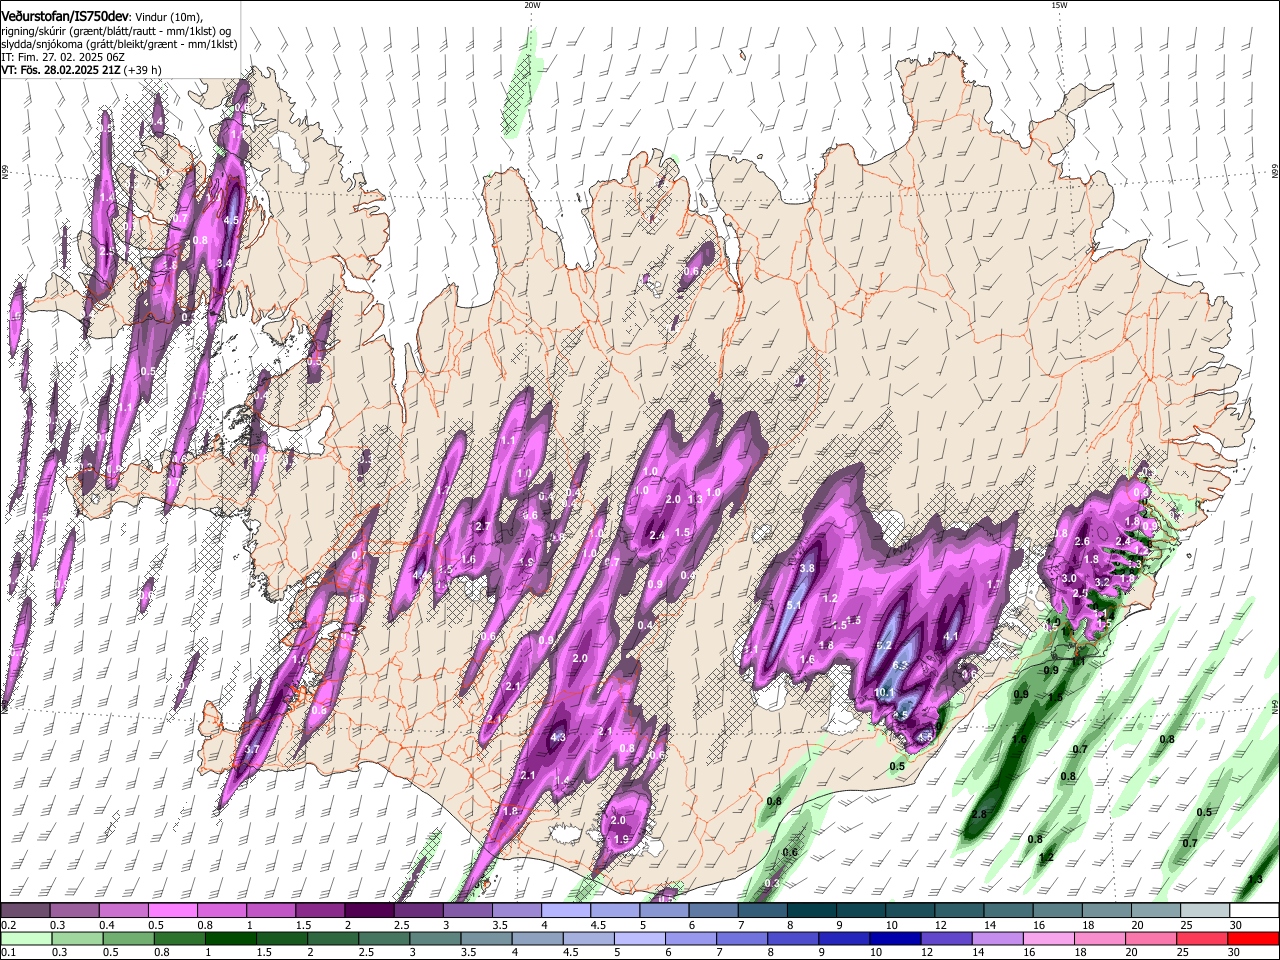Click the 3.8 snowfall value on map

click(x=808, y=568)
